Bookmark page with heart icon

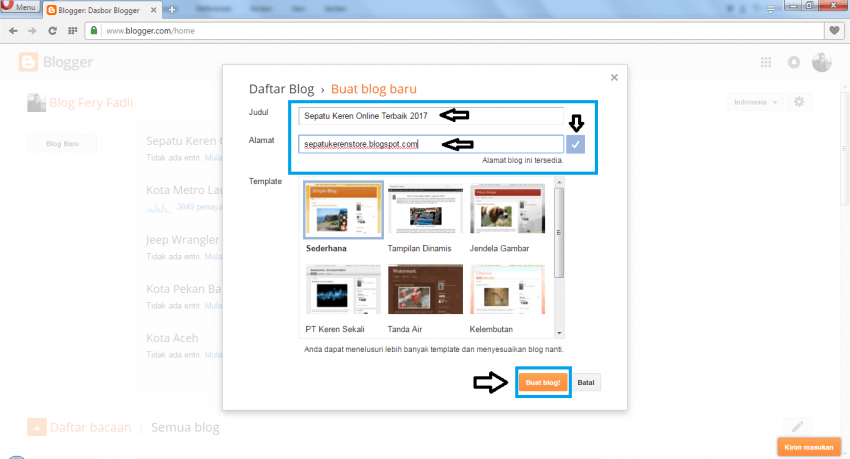tap(834, 31)
